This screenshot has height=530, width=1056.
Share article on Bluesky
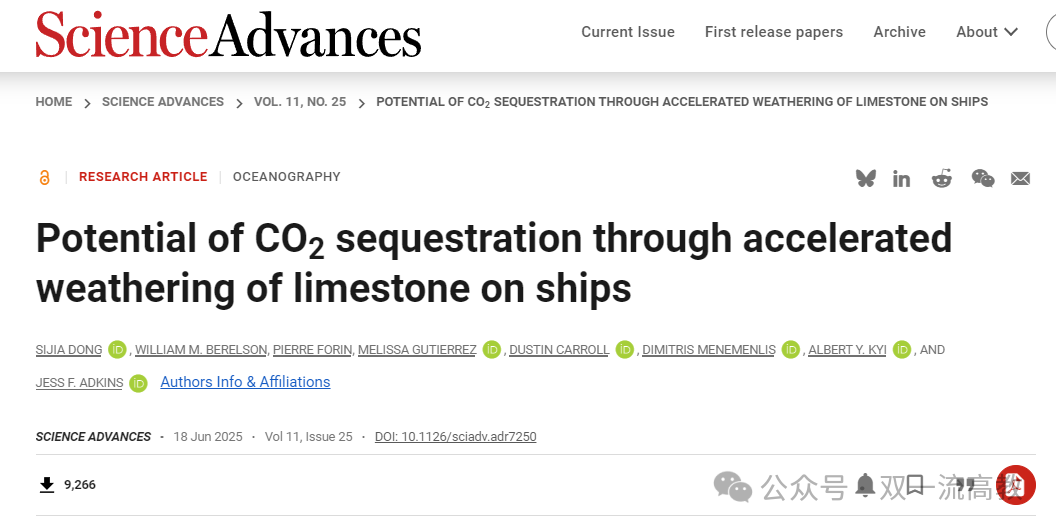tap(866, 178)
